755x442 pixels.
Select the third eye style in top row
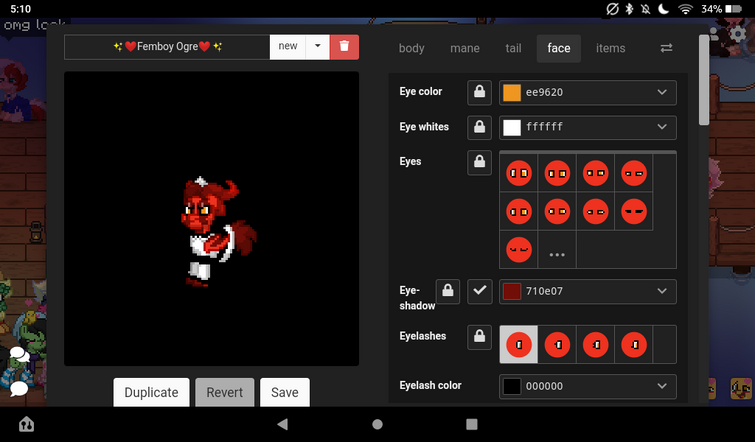(596, 173)
